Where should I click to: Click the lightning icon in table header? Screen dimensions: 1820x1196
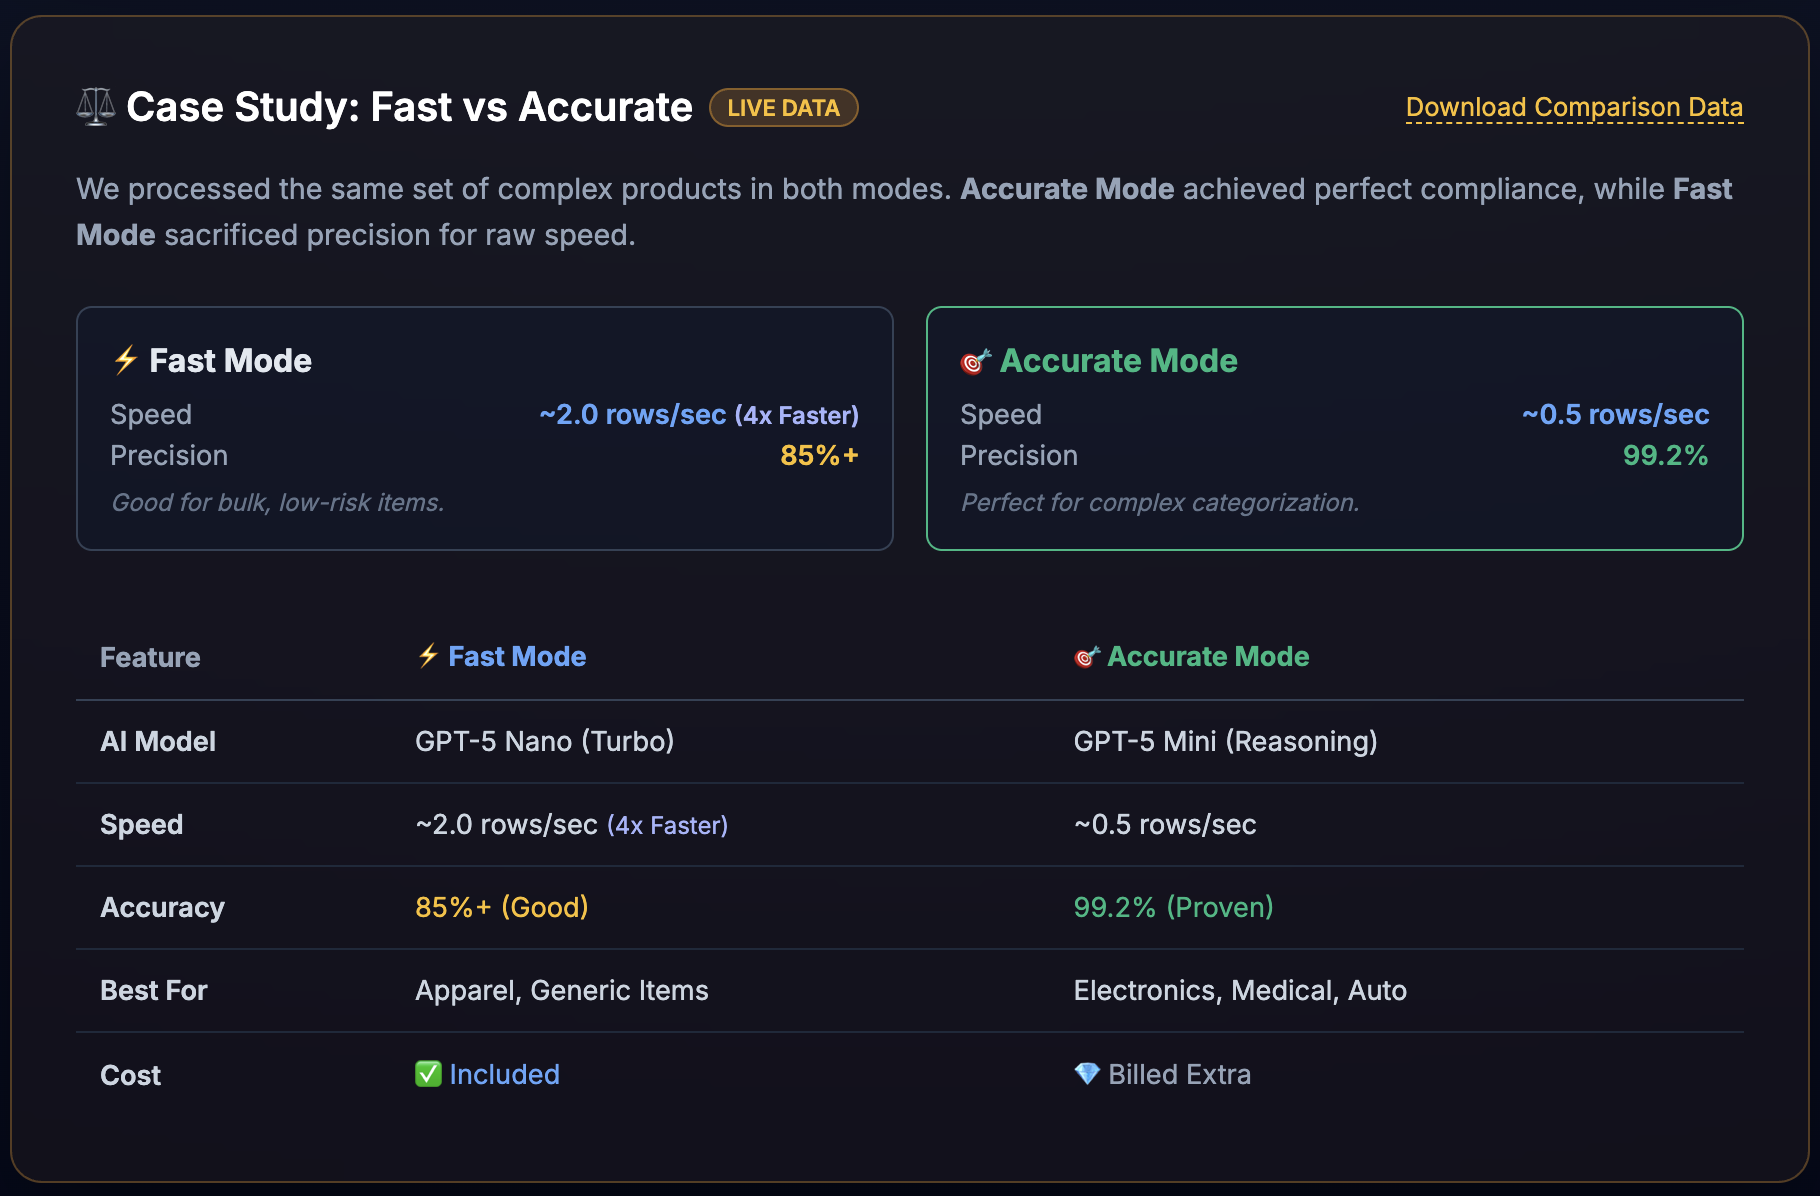coord(428,656)
